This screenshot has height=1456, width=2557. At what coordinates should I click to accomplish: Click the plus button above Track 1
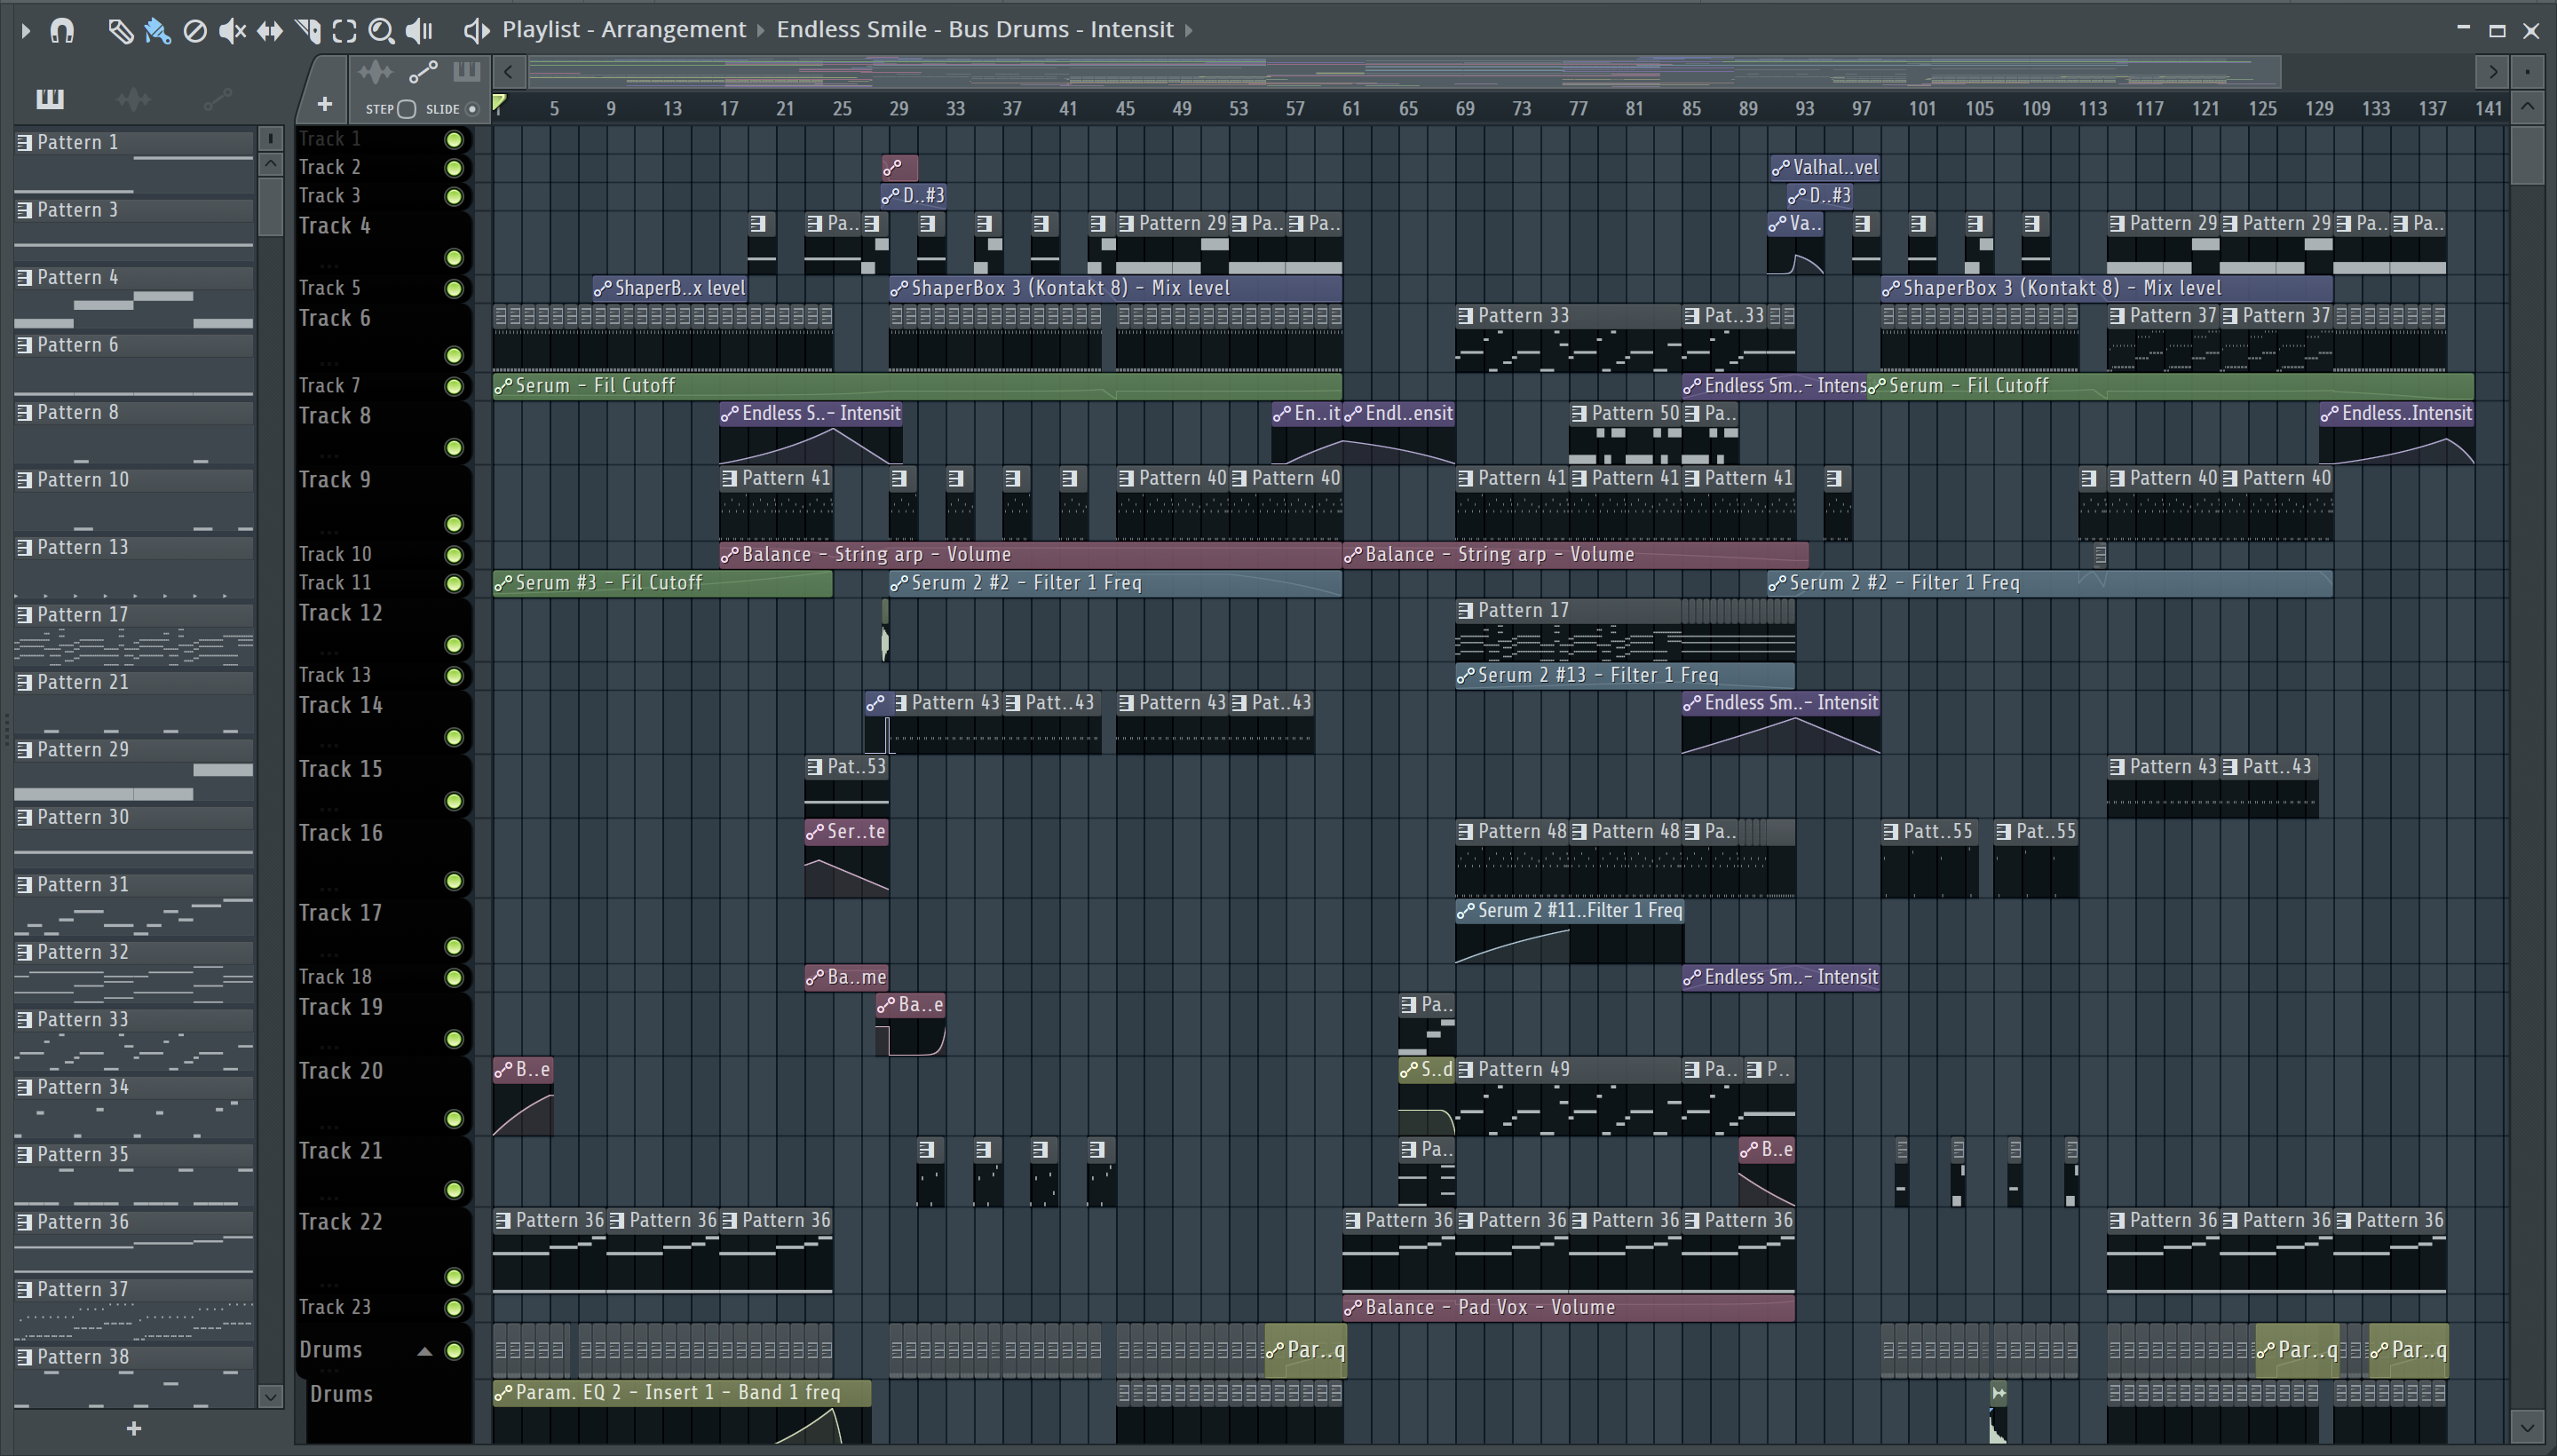(324, 104)
